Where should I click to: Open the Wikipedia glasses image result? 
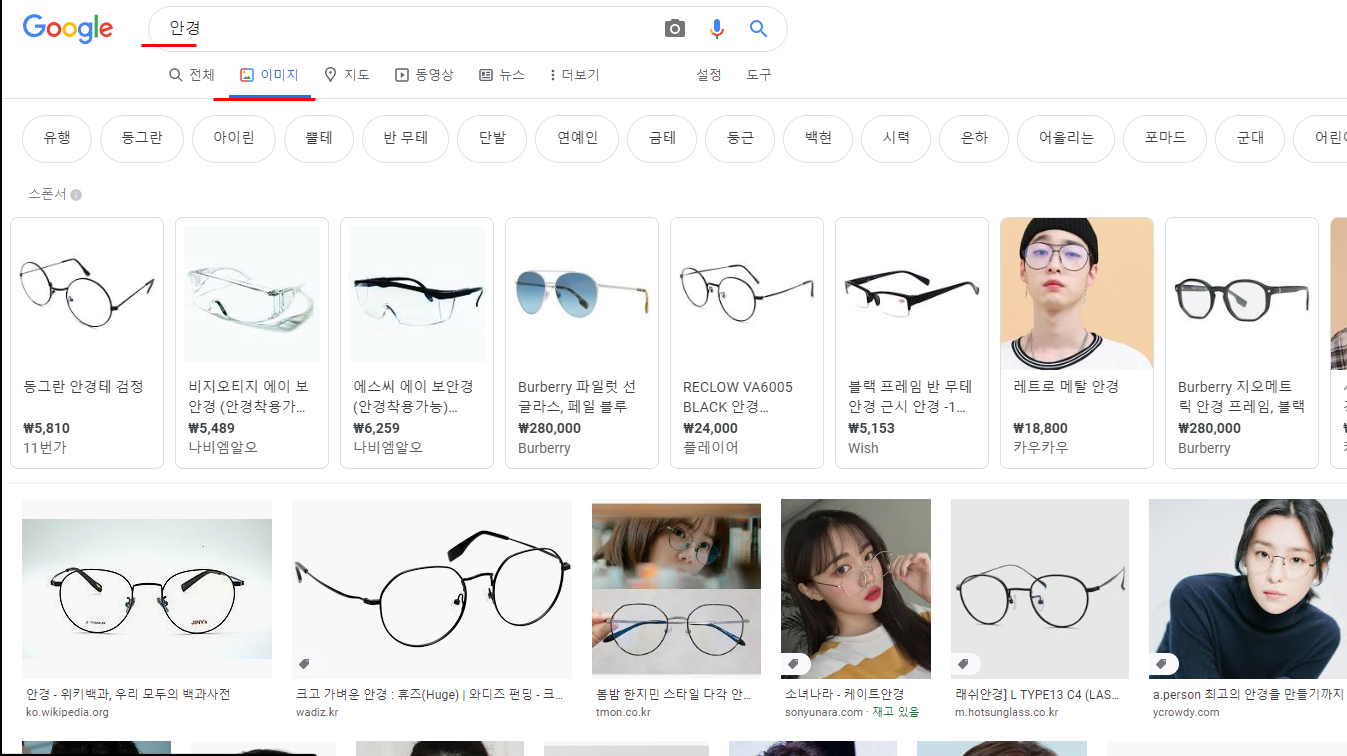point(147,589)
